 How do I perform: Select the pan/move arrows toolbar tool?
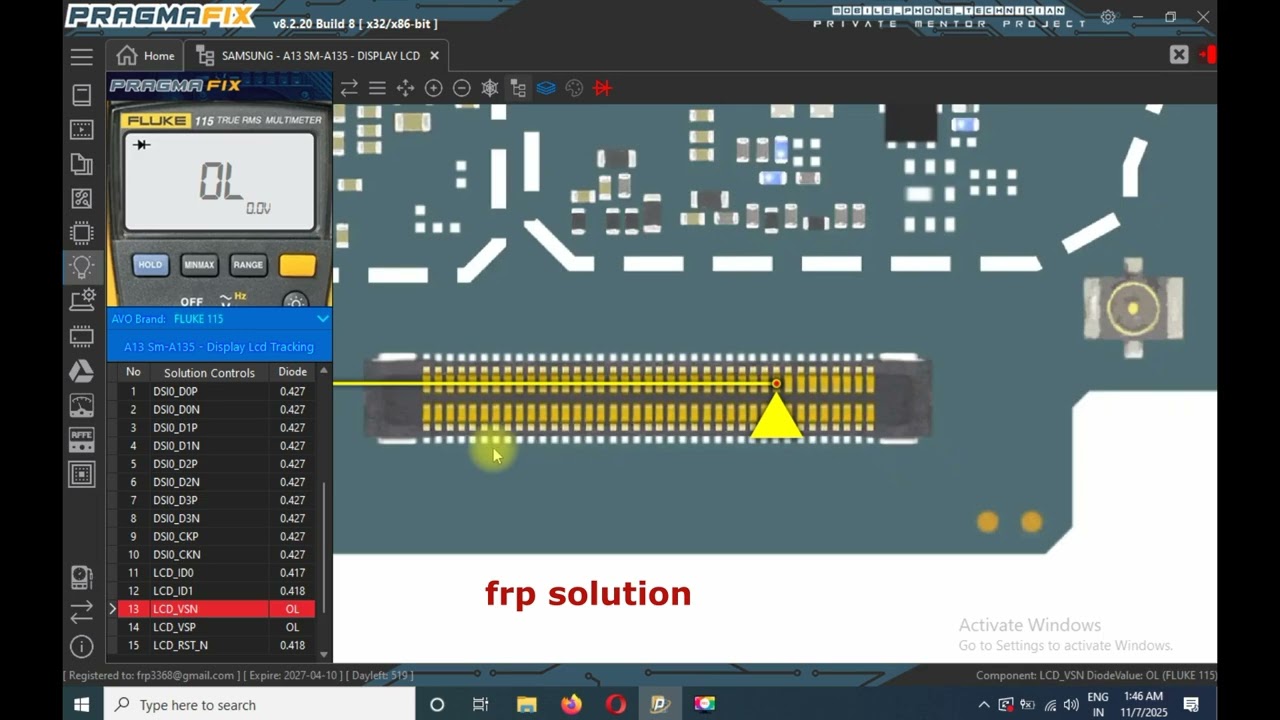405,88
